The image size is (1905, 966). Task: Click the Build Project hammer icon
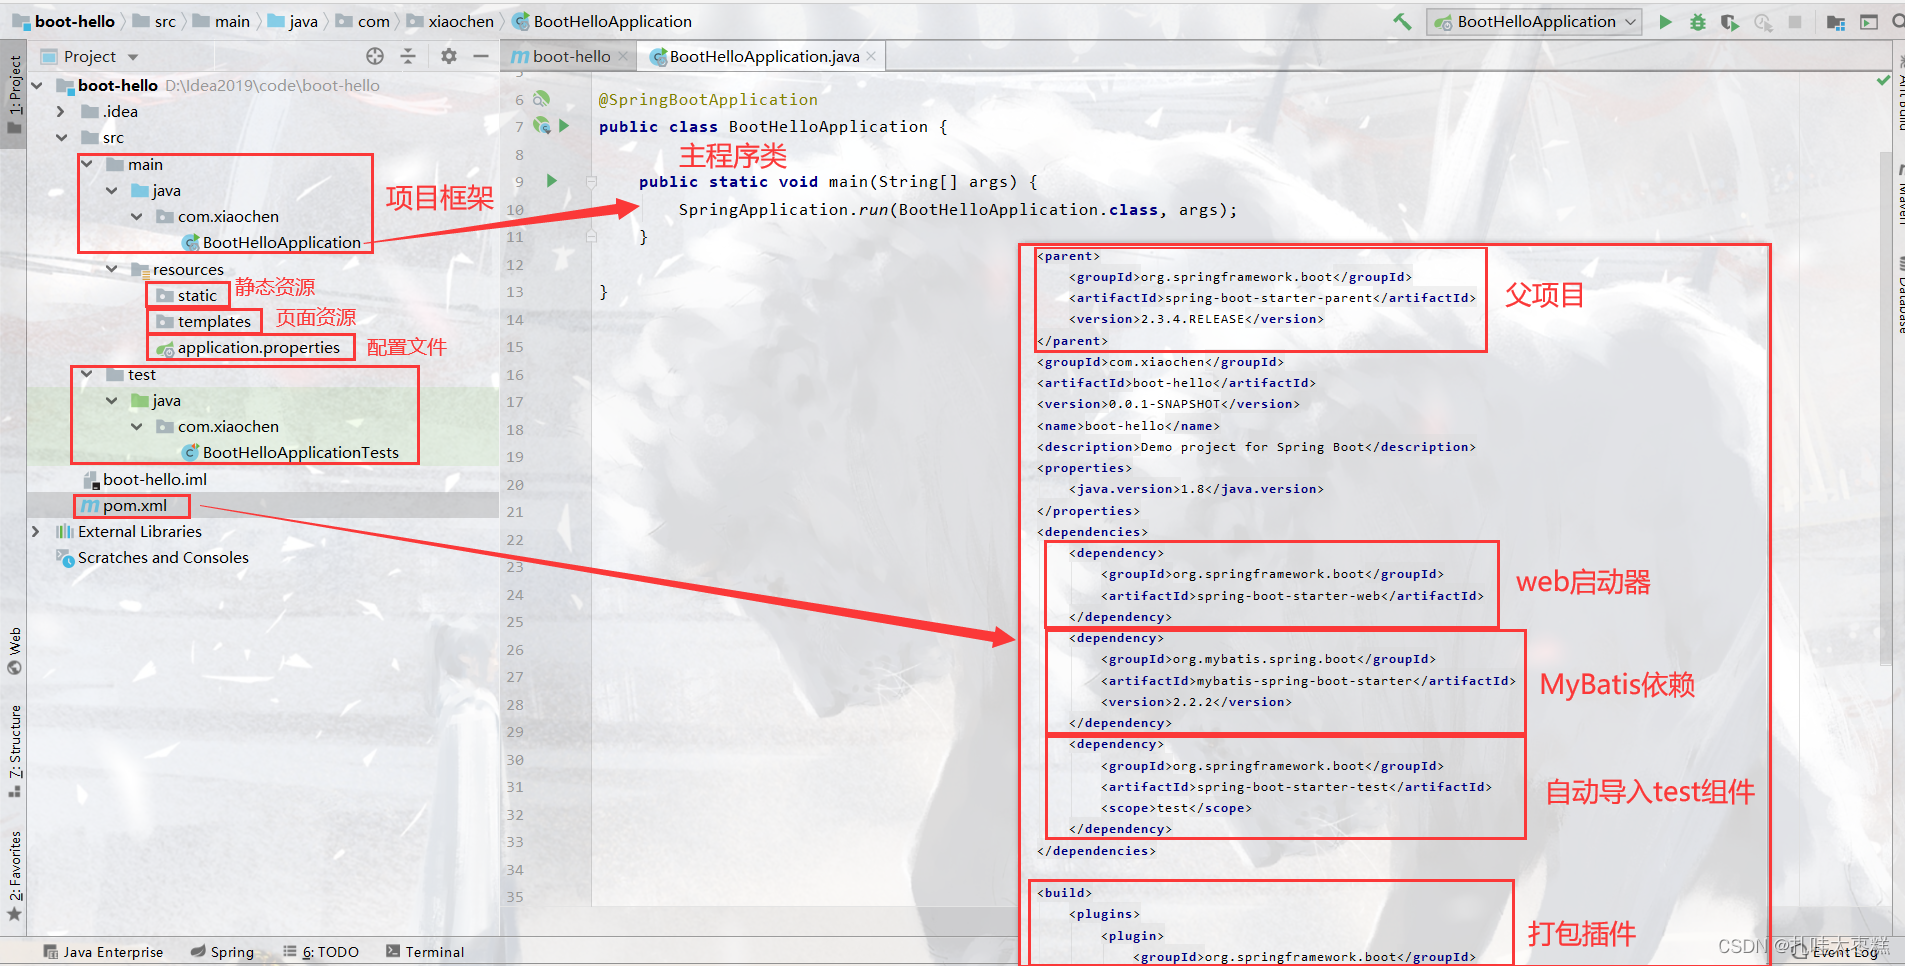[x=1403, y=21]
